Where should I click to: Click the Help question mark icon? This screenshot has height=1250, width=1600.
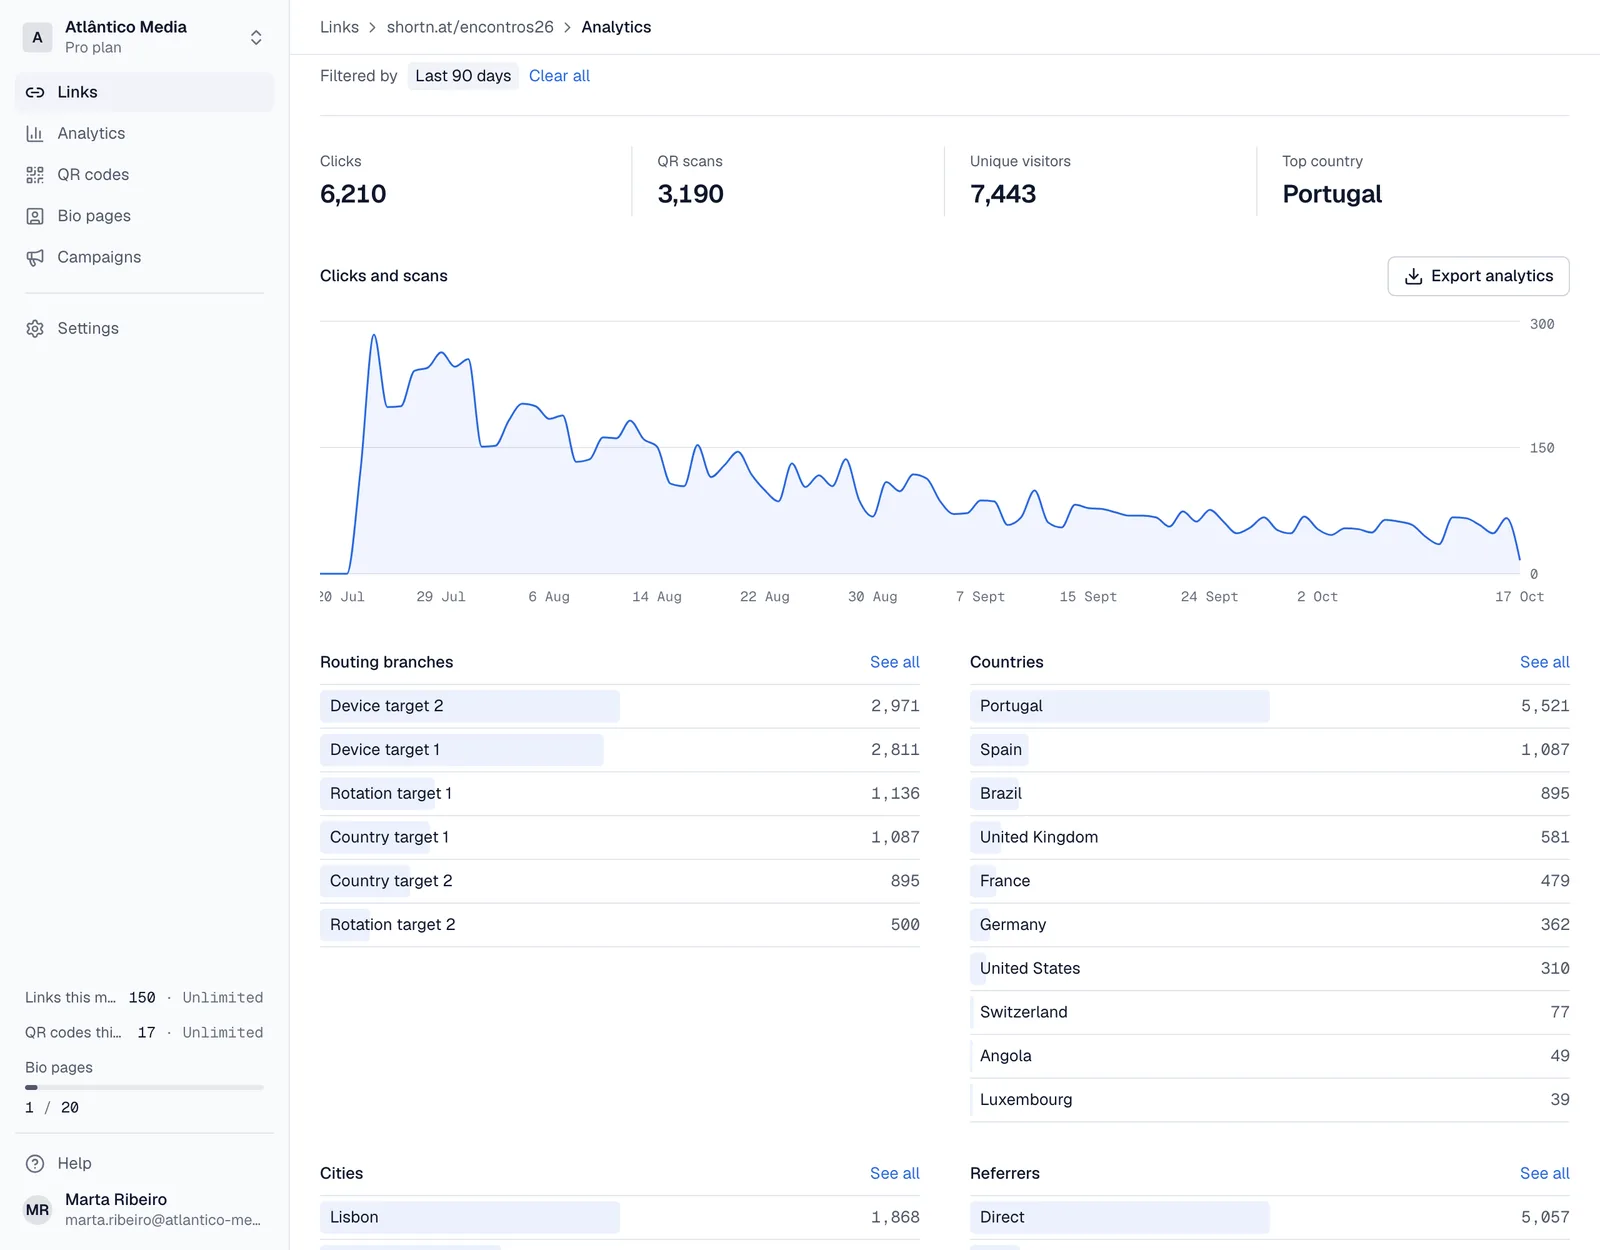(35, 1163)
